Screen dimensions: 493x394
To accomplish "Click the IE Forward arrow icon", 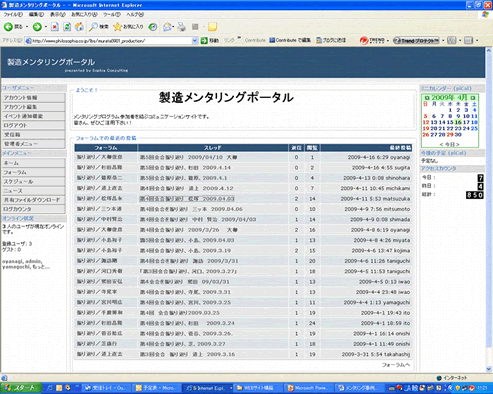I will click(x=37, y=27).
